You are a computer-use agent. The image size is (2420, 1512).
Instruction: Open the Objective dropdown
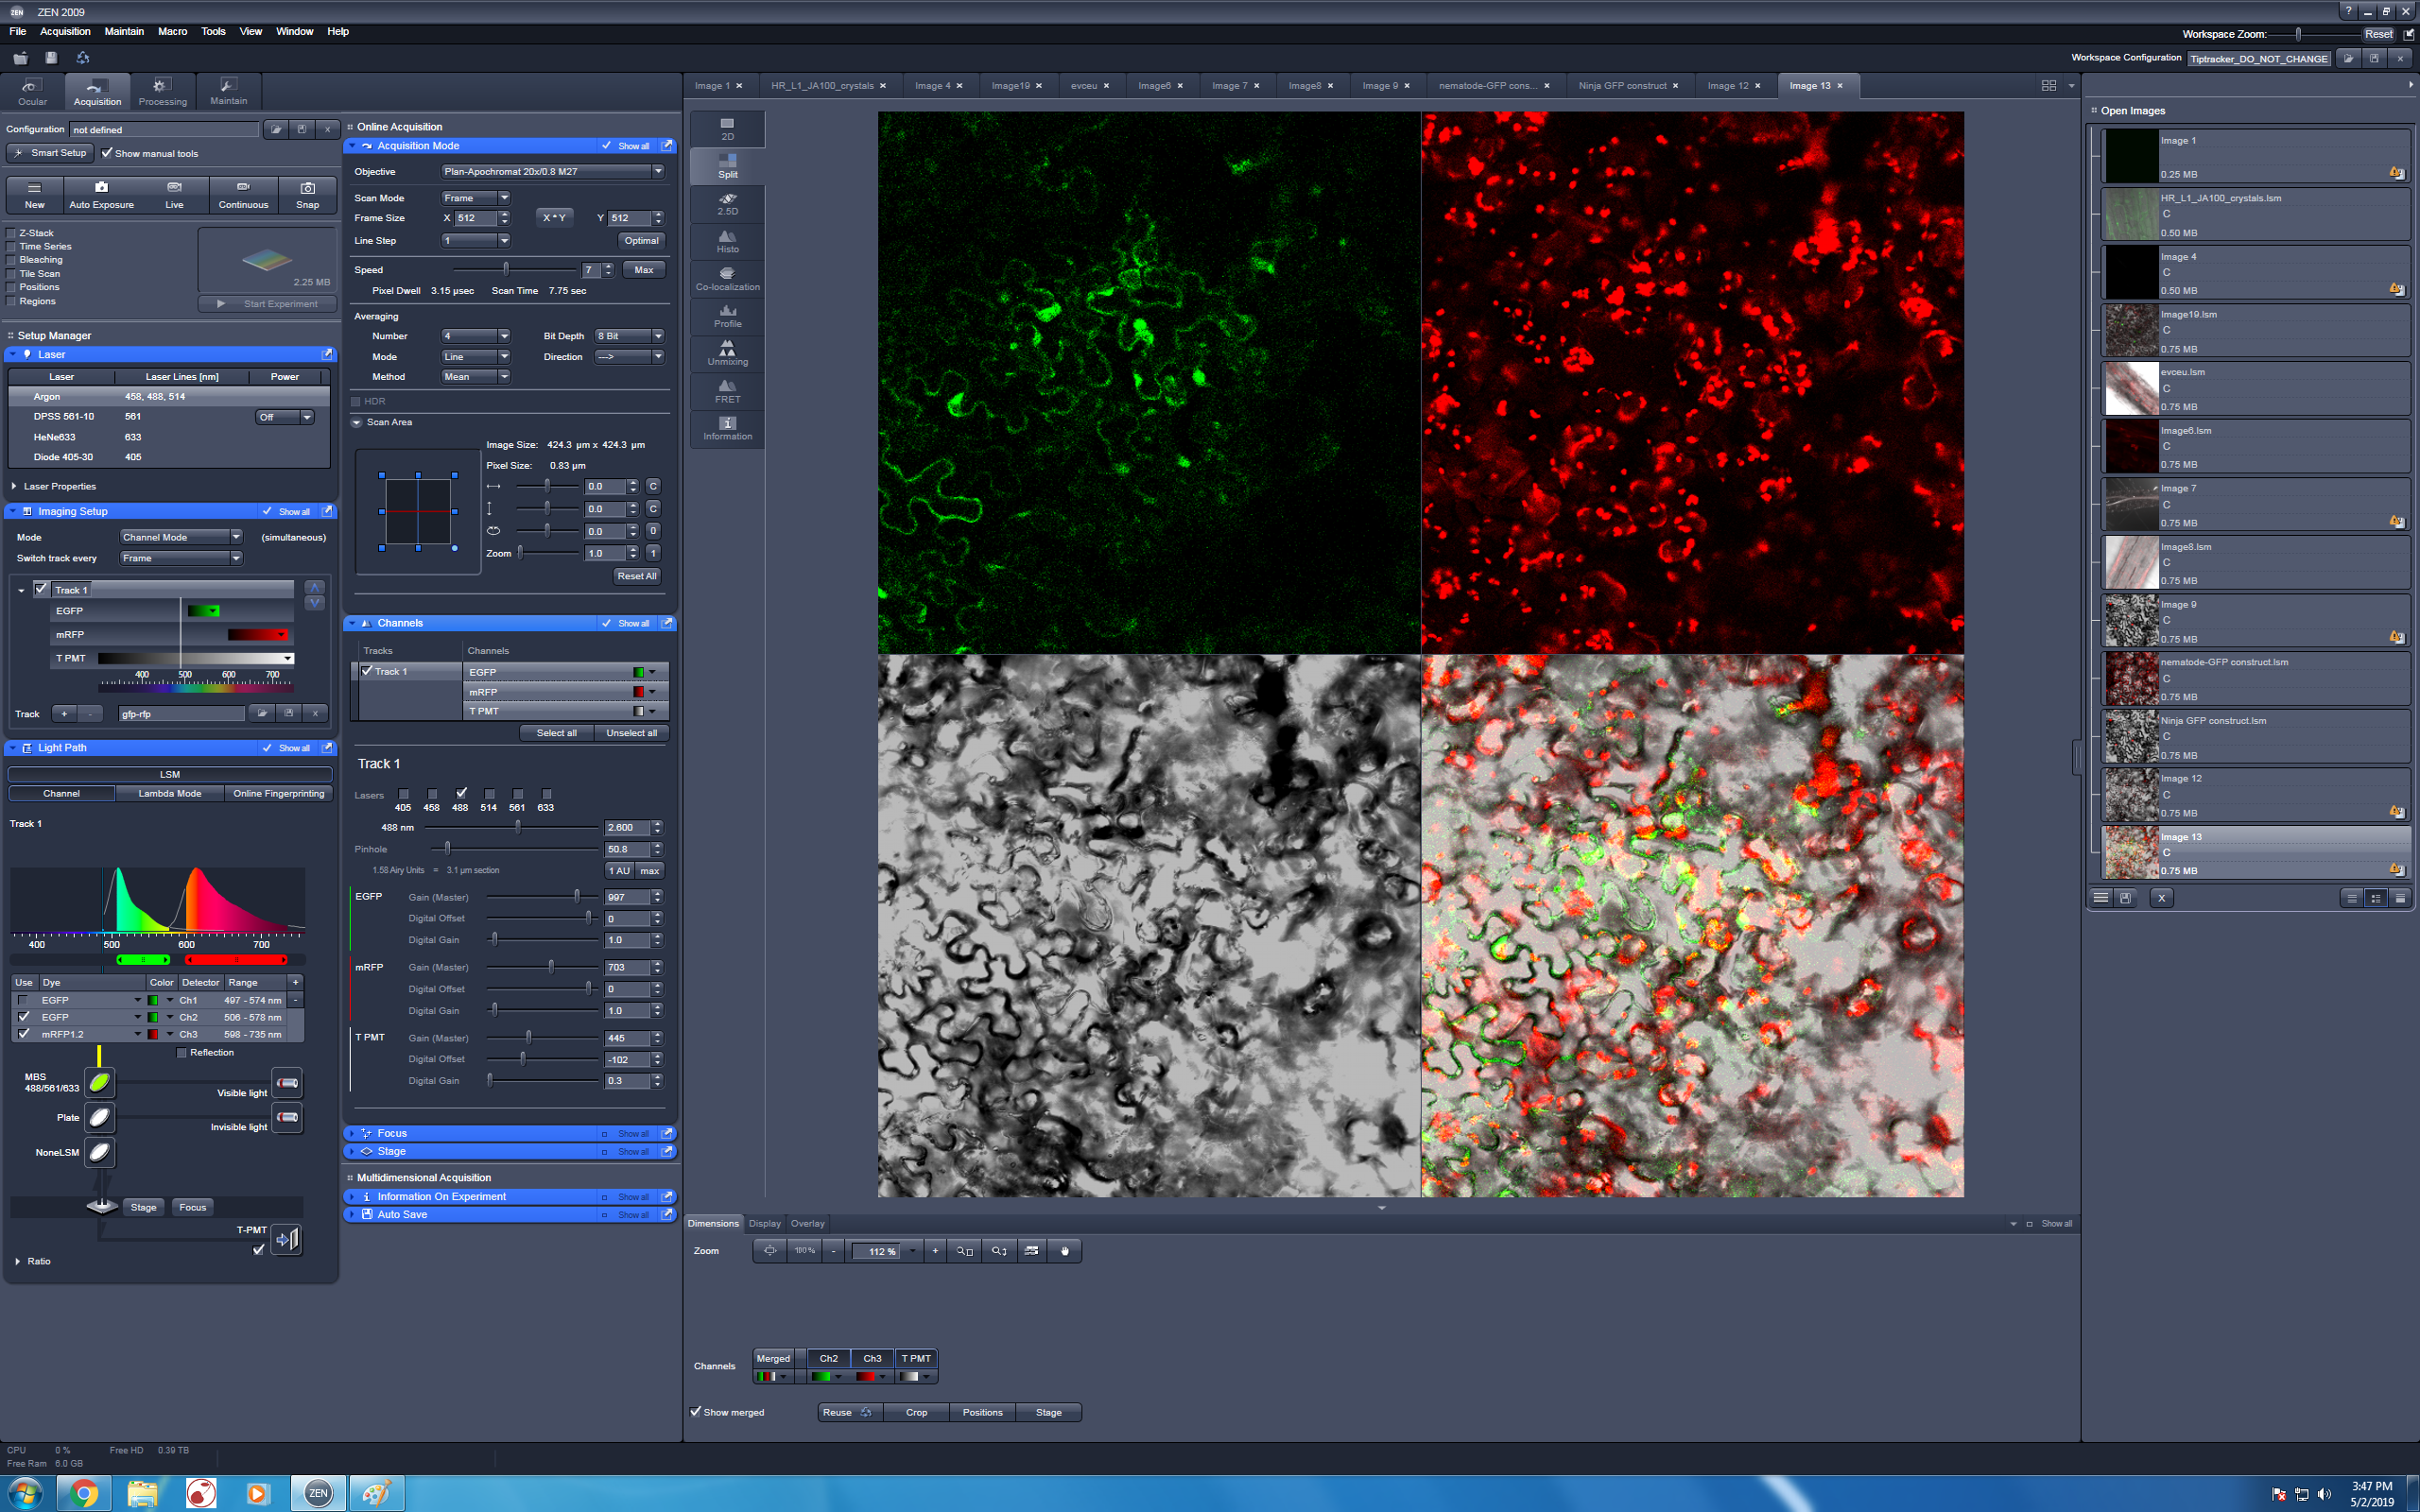point(552,171)
